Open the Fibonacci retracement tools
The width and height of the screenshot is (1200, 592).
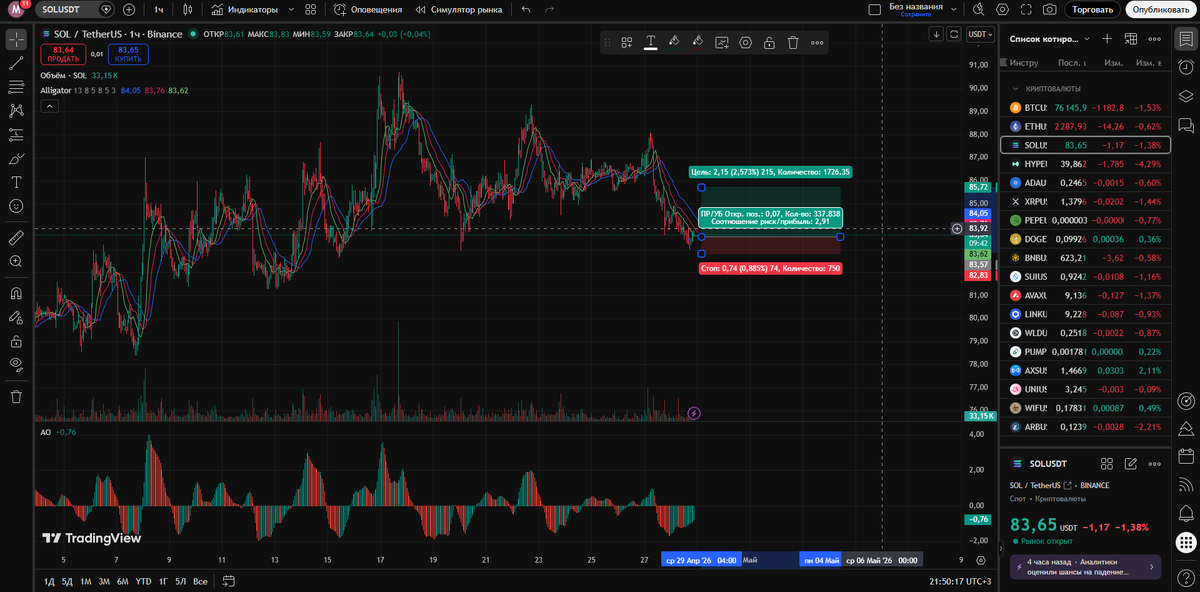[16, 87]
